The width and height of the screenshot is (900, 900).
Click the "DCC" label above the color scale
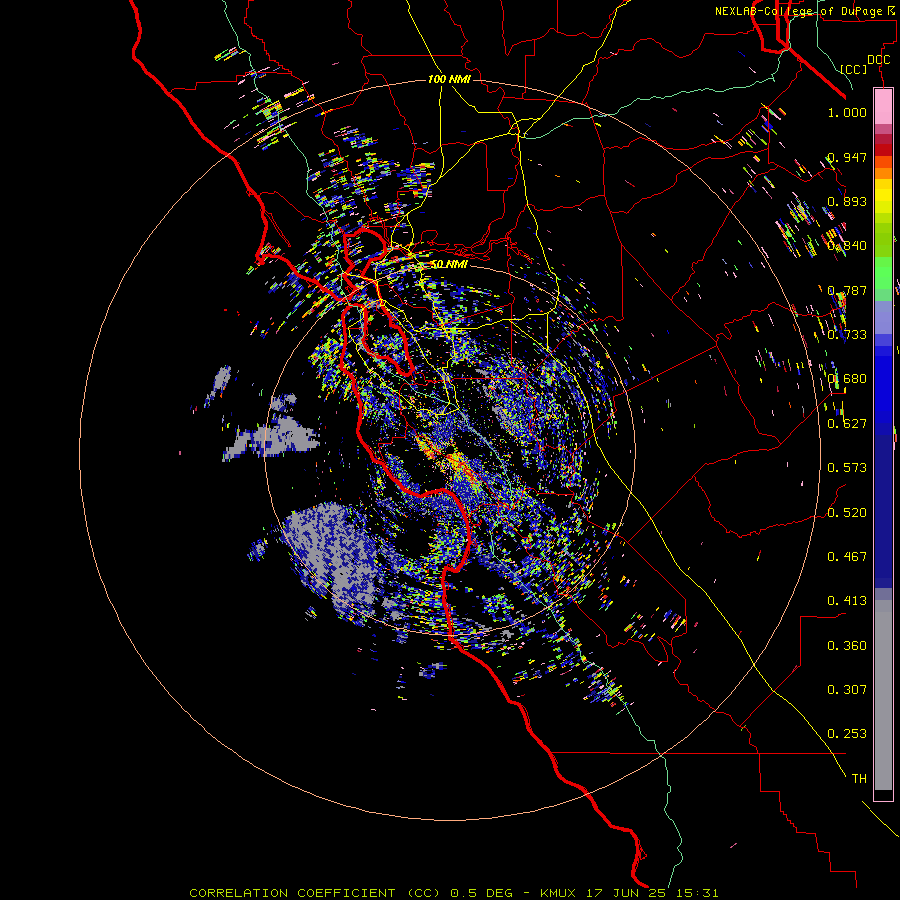tap(879, 60)
